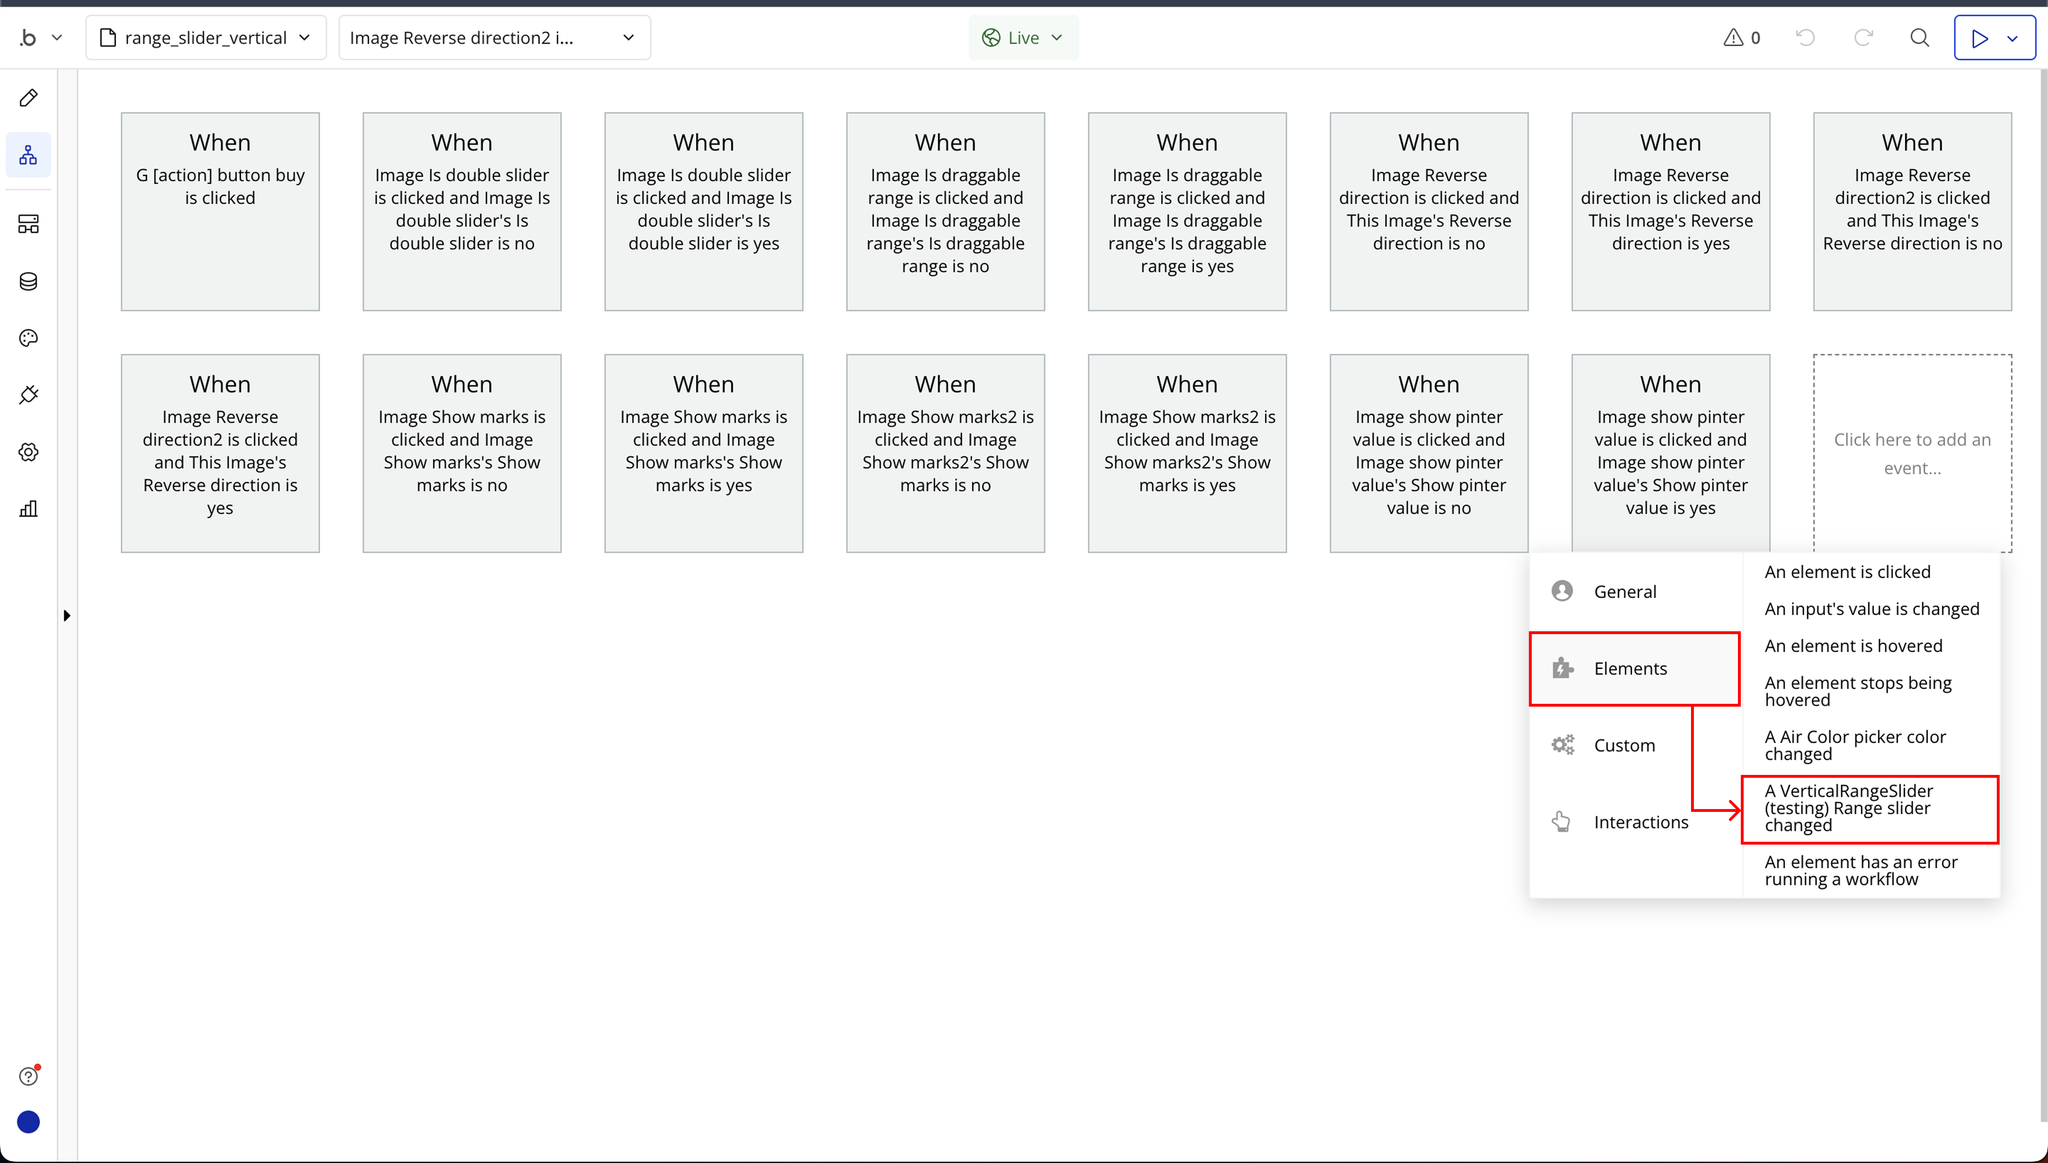Open the Styles palette icon
This screenshot has width=2048, height=1163.
pos(28,338)
